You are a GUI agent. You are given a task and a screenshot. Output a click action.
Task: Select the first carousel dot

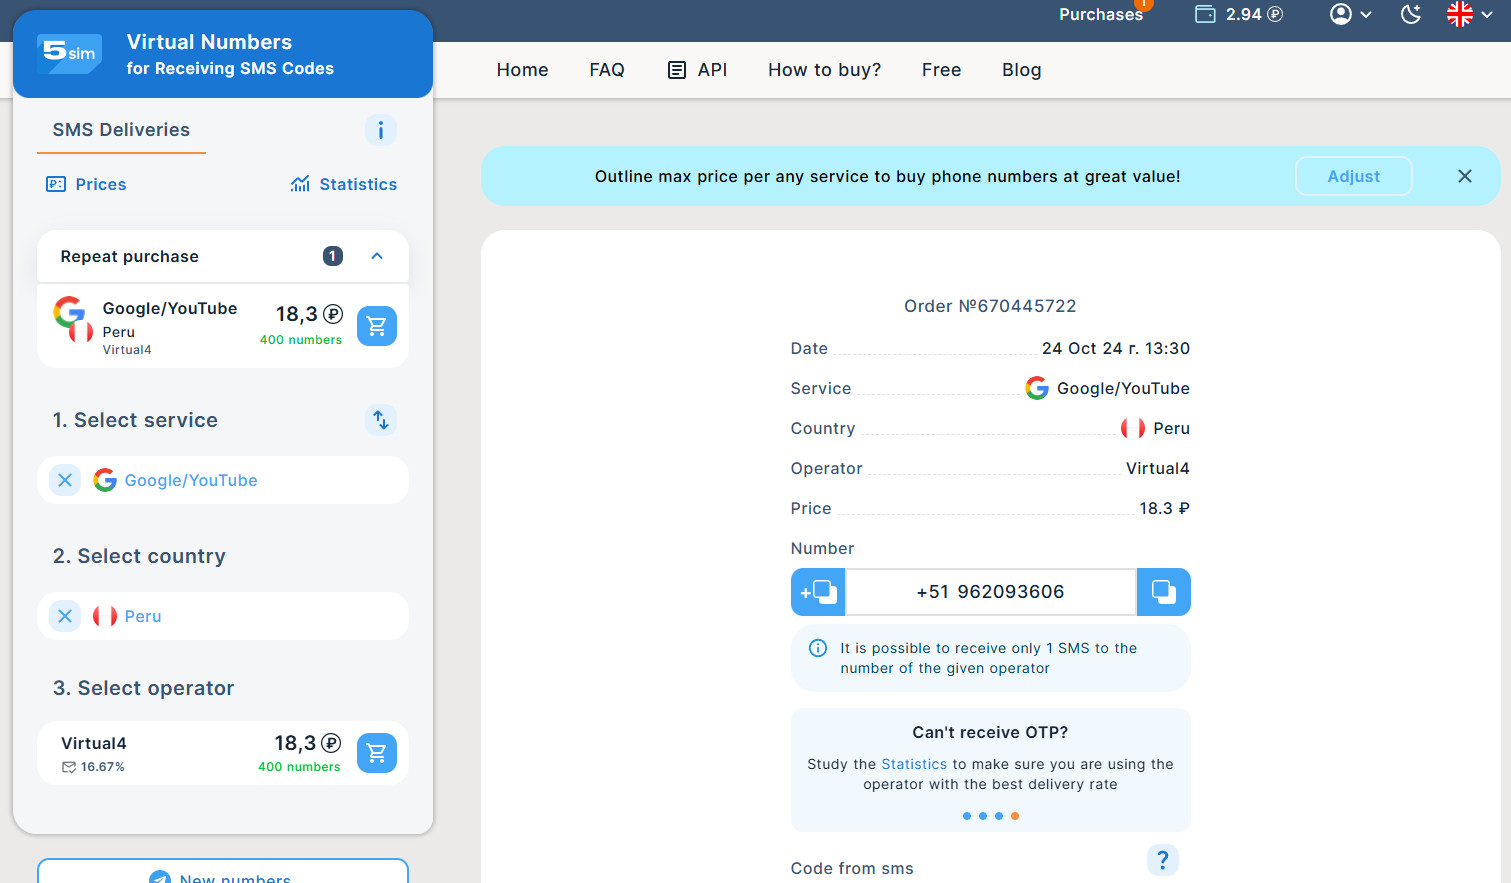click(967, 816)
